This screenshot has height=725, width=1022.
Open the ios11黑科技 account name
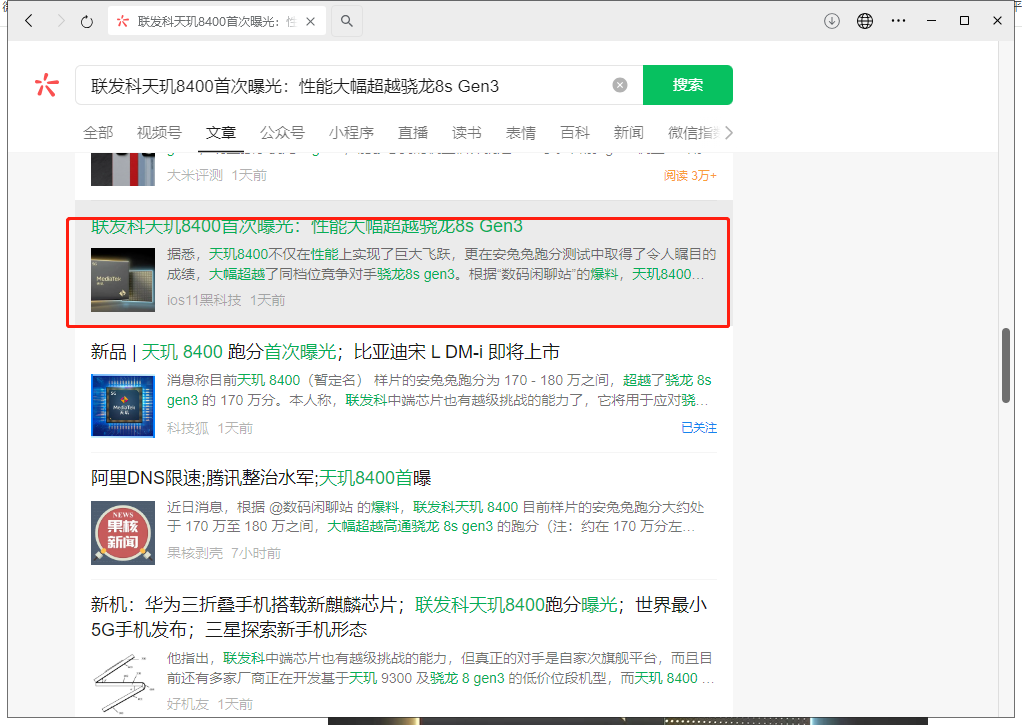(204, 301)
